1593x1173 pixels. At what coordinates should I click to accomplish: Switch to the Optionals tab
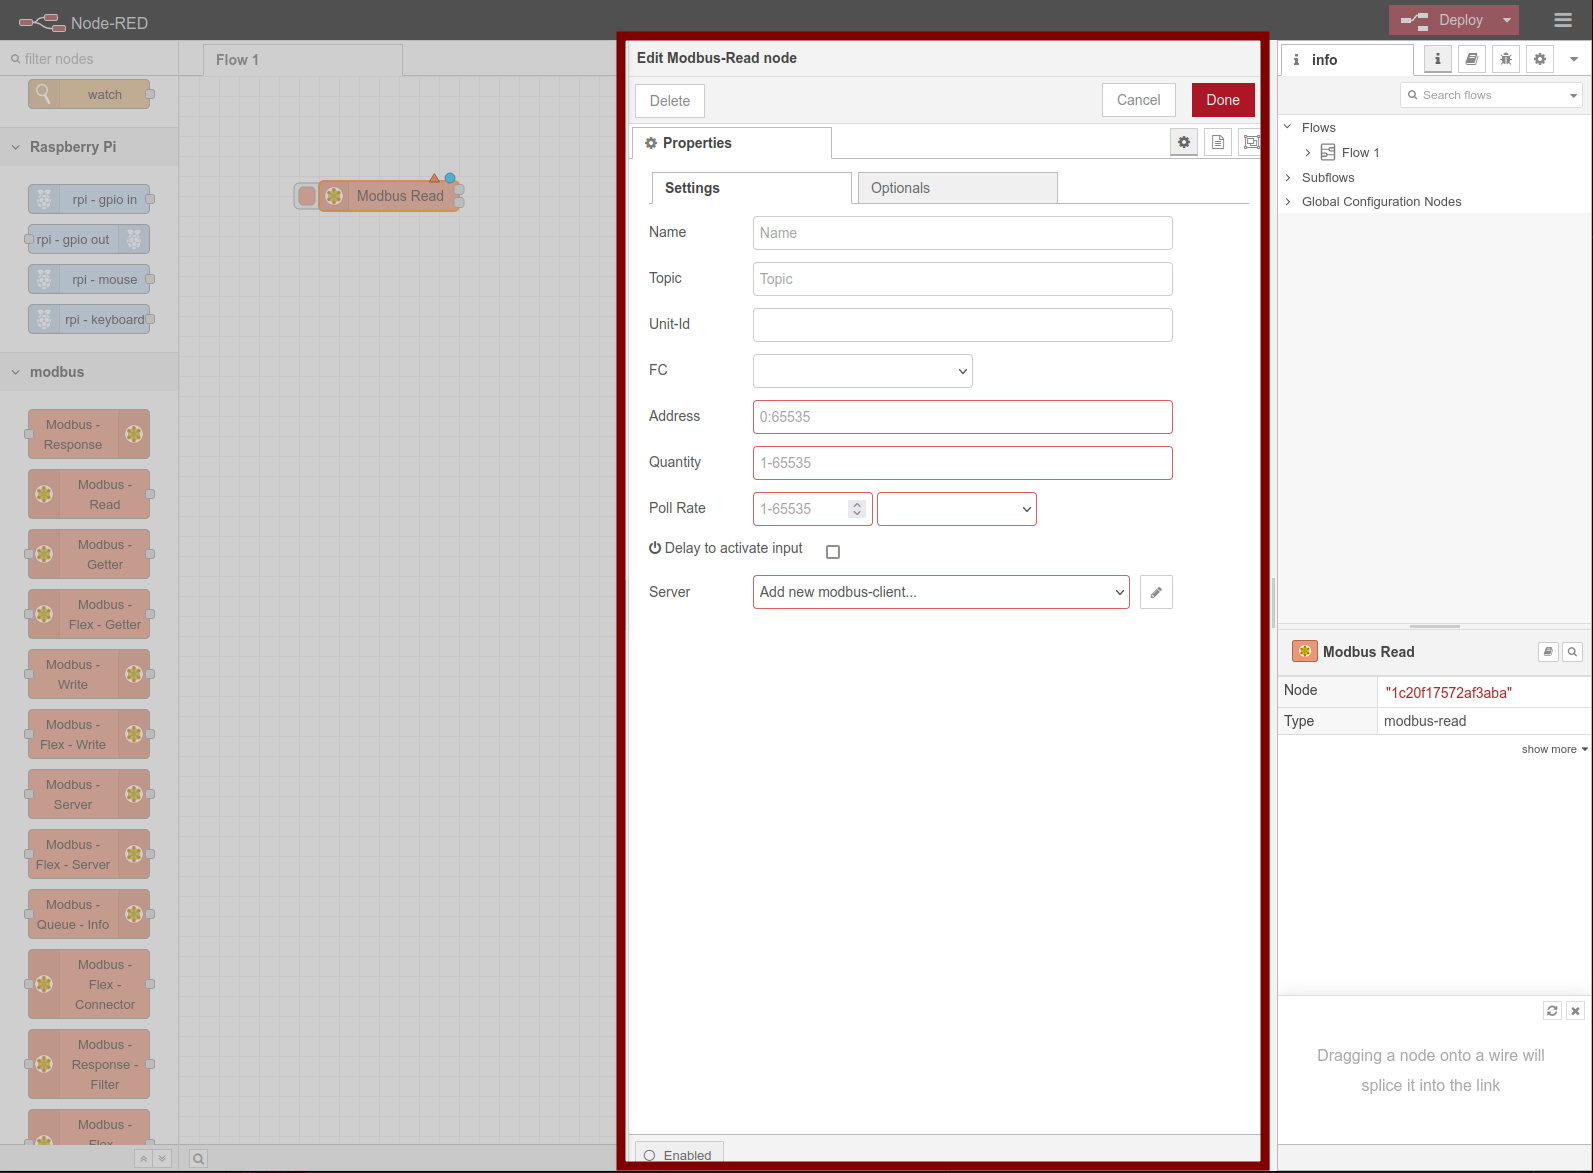click(957, 188)
